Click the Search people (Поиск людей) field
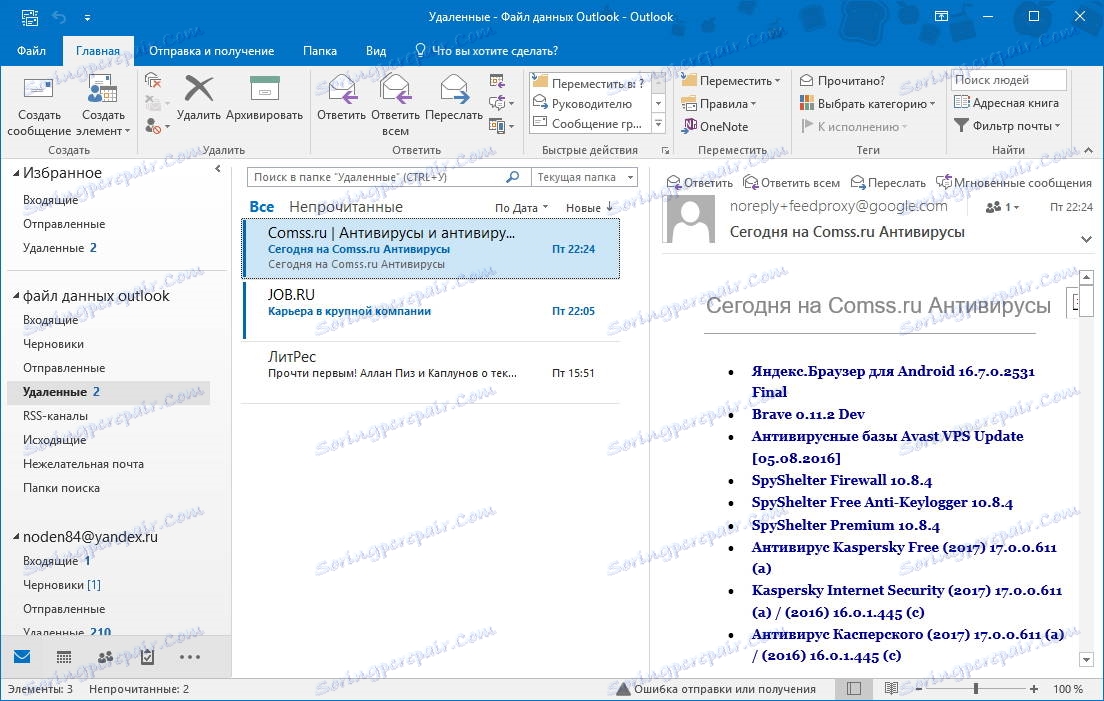 click(x=1007, y=80)
